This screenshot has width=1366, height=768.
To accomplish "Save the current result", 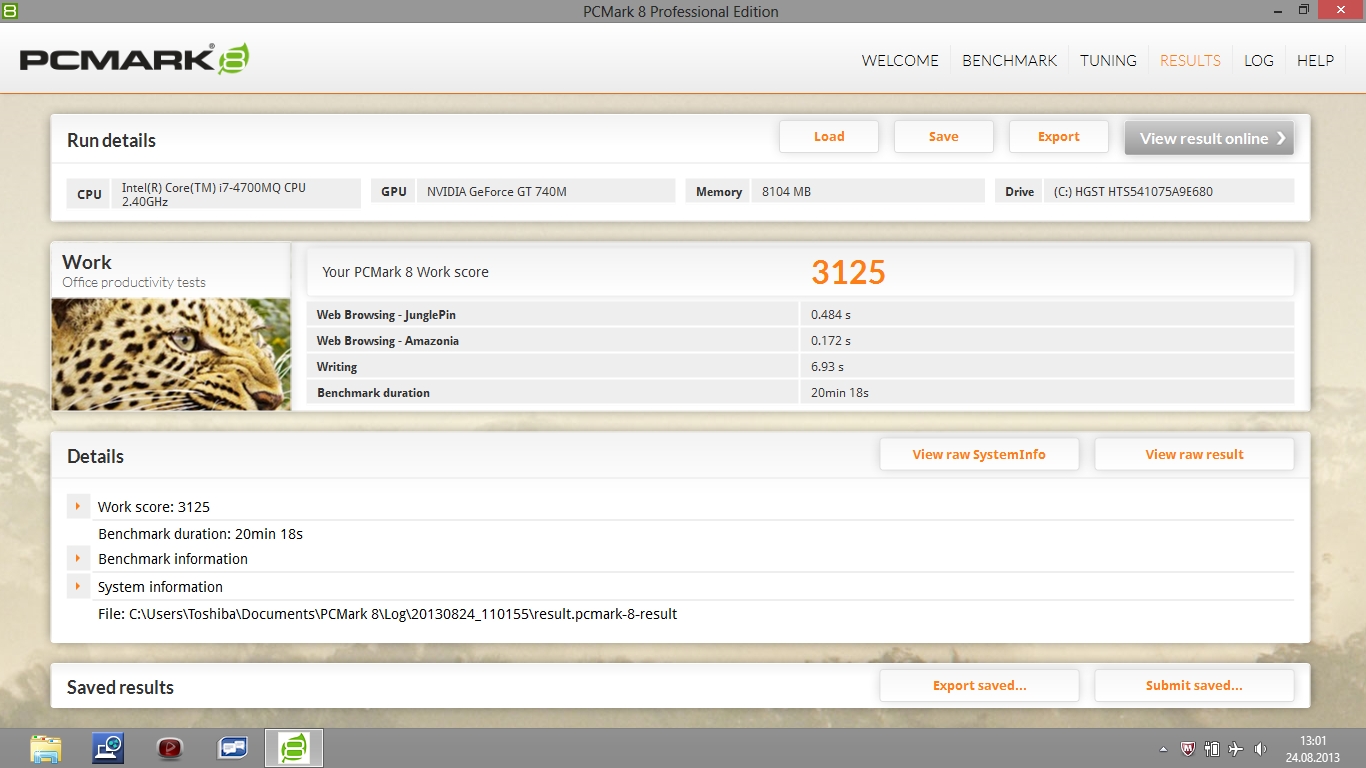I will pyautogui.click(x=944, y=137).
